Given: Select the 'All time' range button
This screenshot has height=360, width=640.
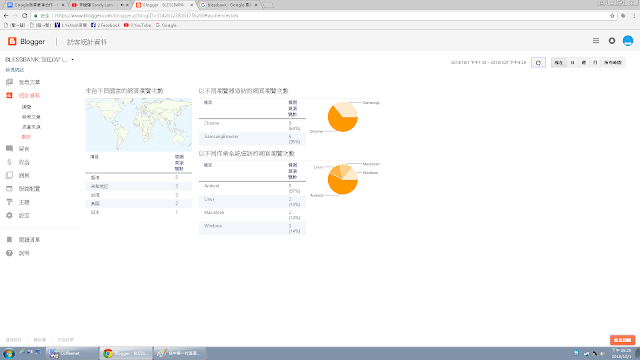Looking at the screenshot, I should (613, 62).
